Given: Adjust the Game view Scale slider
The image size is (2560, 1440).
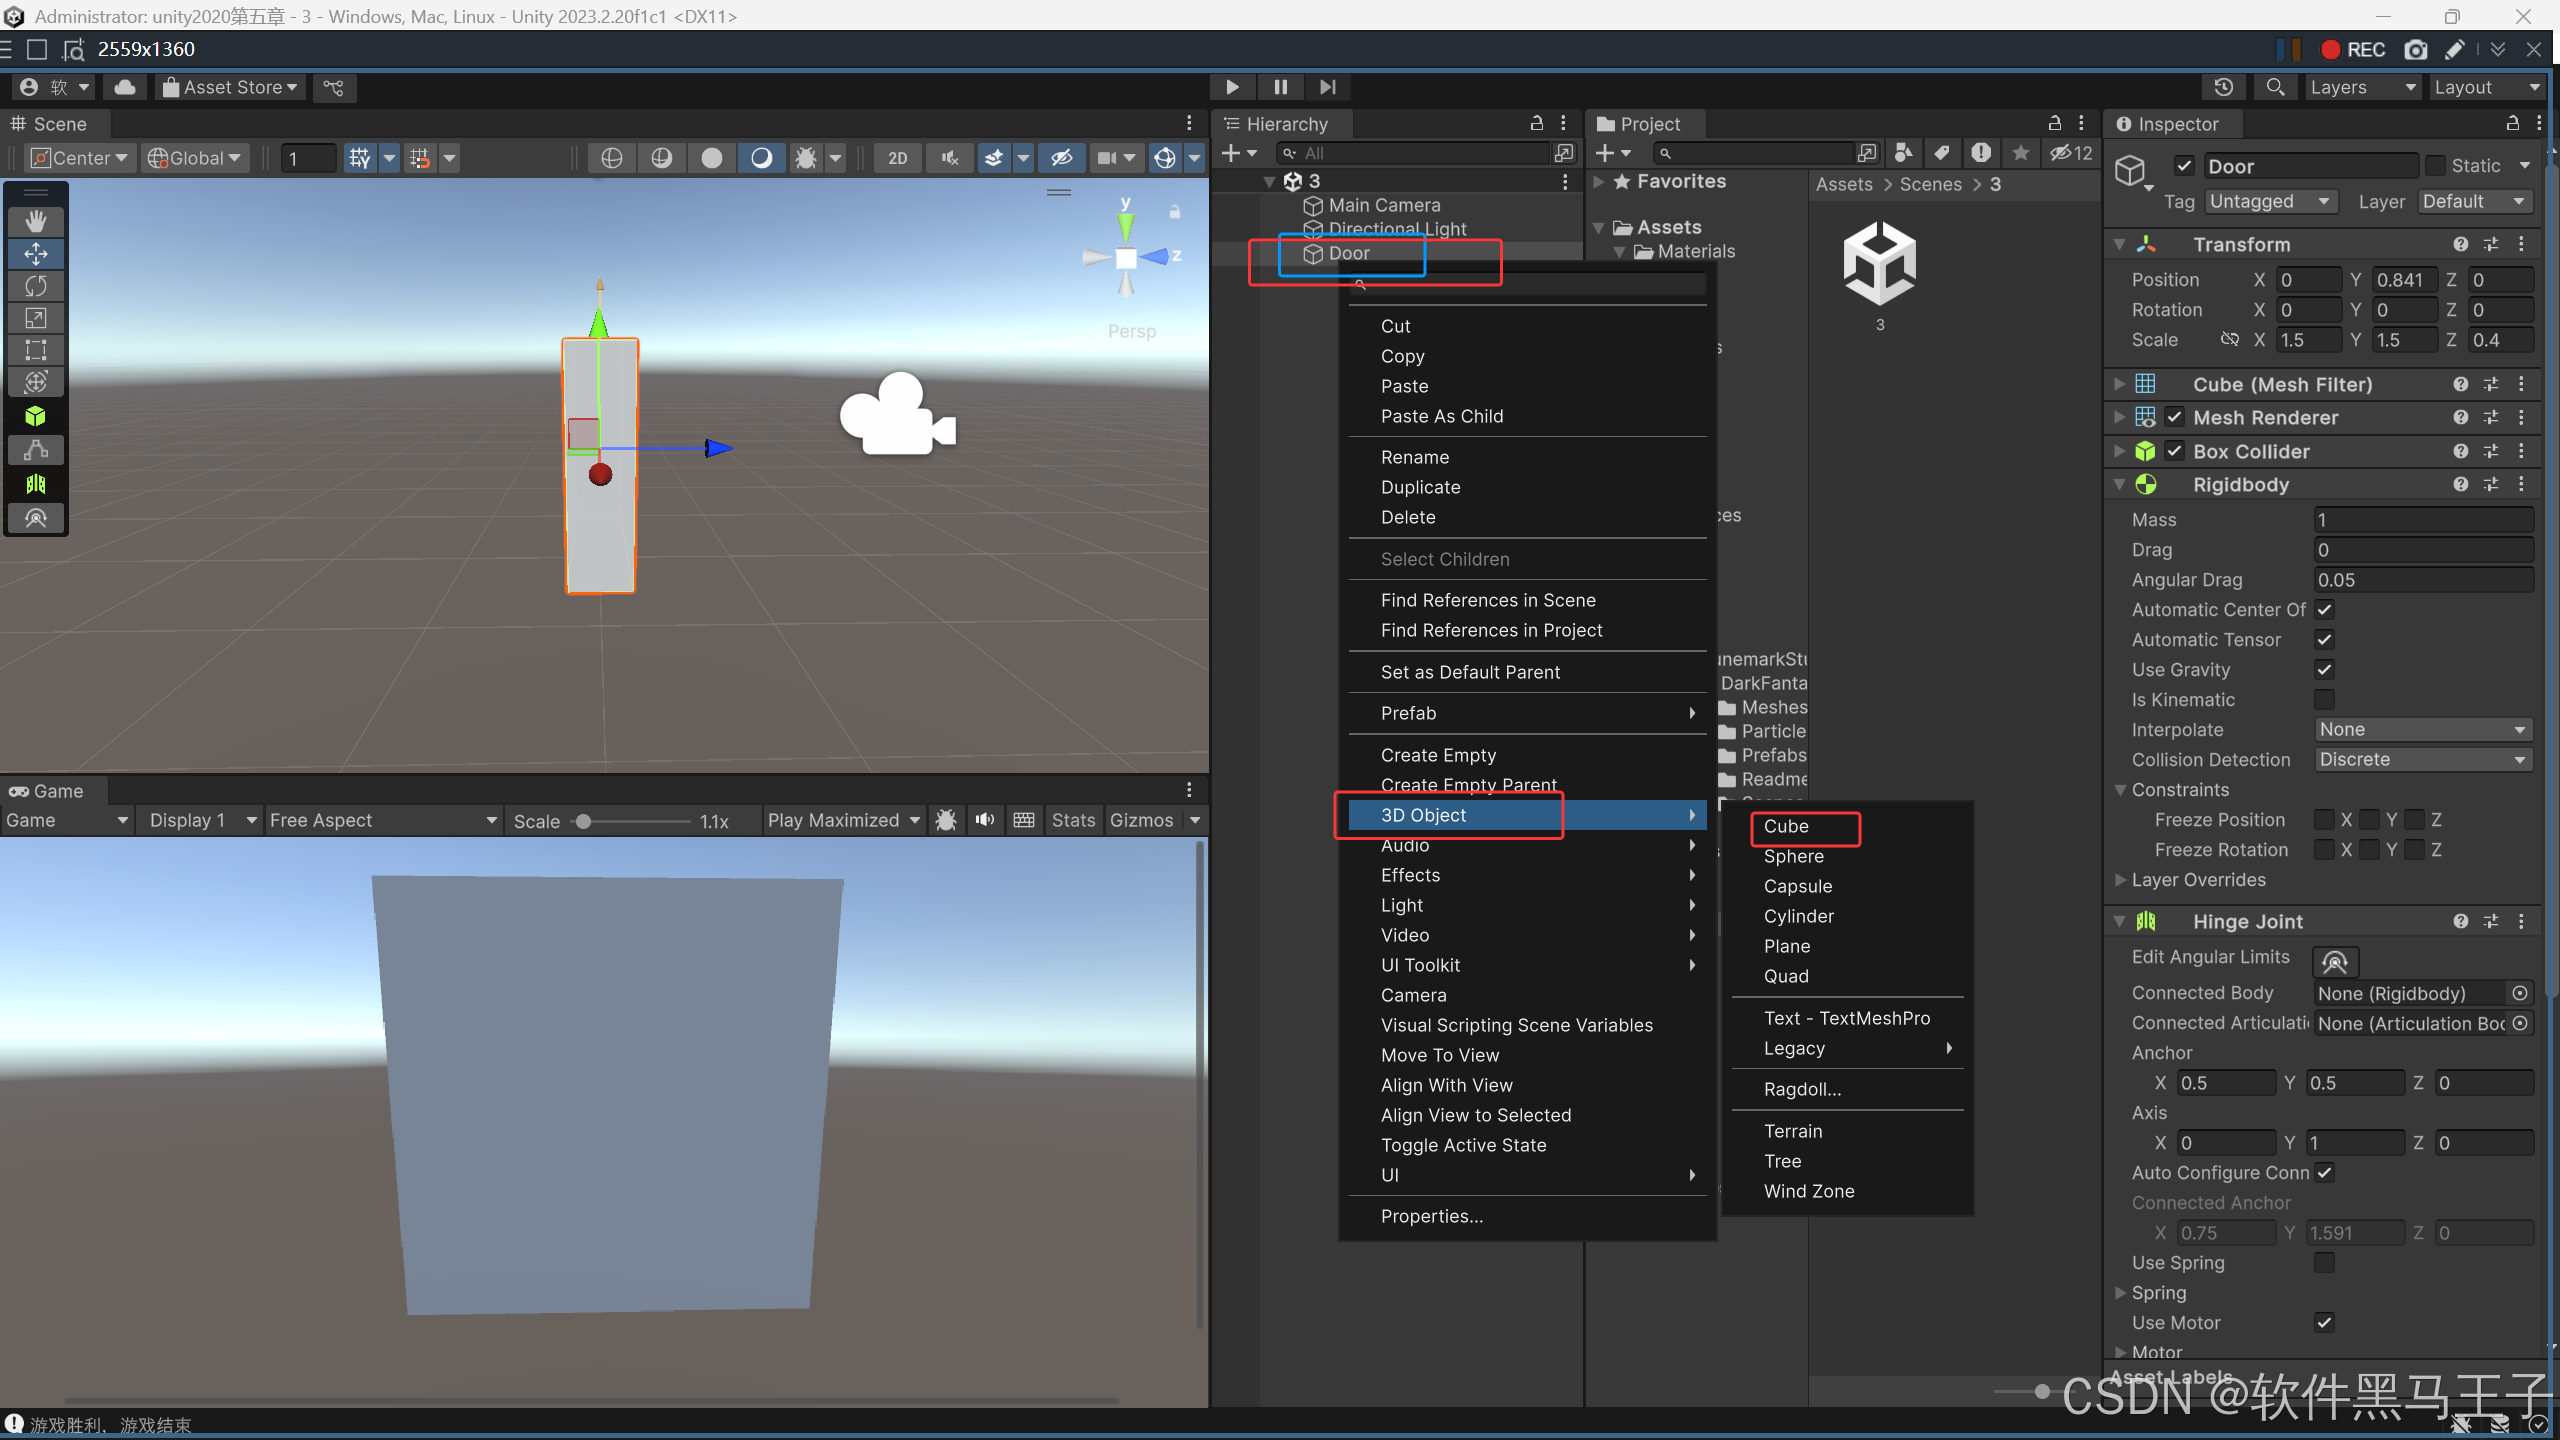Looking at the screenshot, I should pyautogui.click(x=584, y=821).
